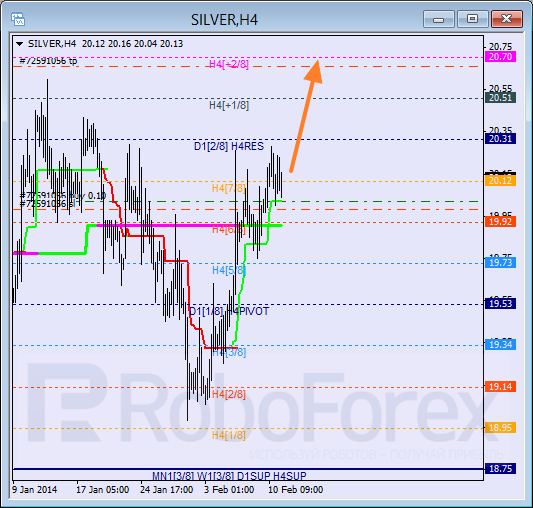Viewport: 533px width, 508px height.
Task: Click the orange upward forecast arrow
Action: tap(306, 116)
